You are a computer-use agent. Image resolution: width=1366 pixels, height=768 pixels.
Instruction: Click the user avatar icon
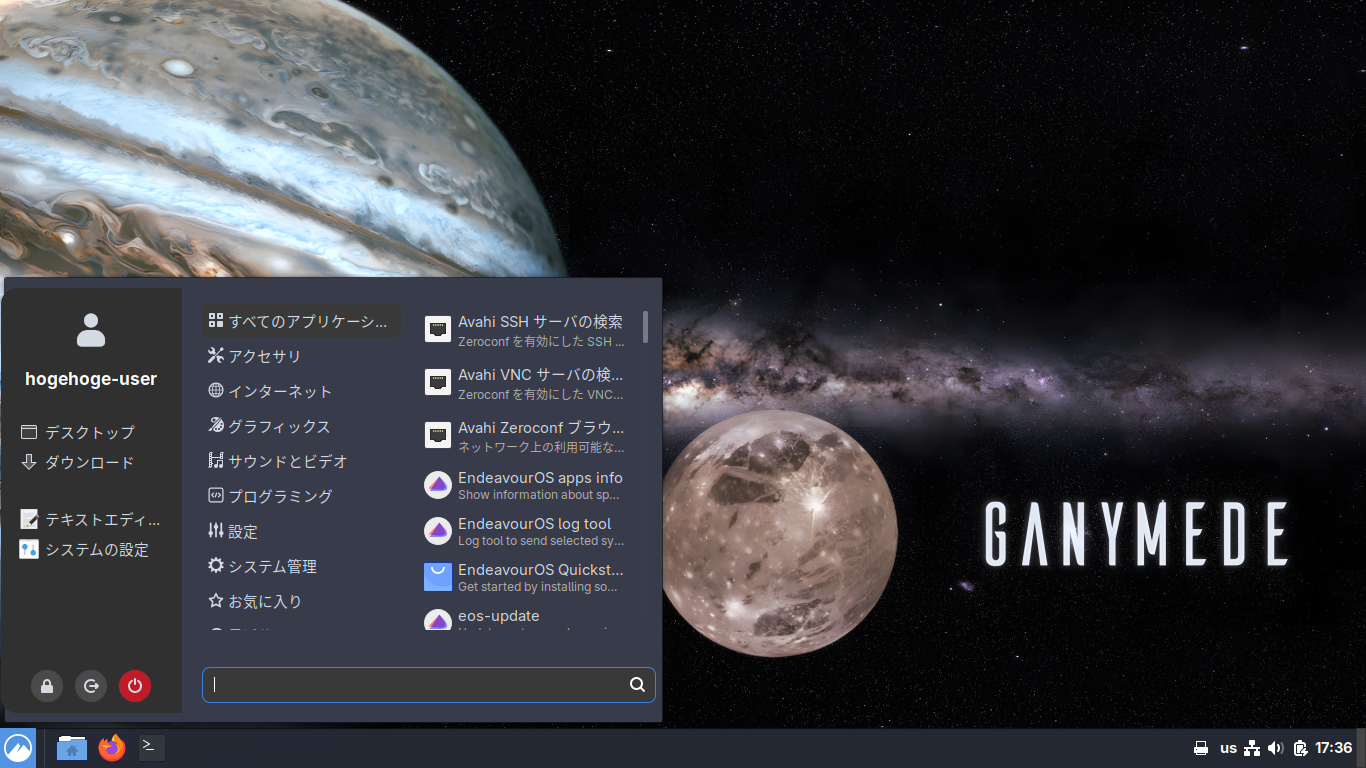(91, 330)
